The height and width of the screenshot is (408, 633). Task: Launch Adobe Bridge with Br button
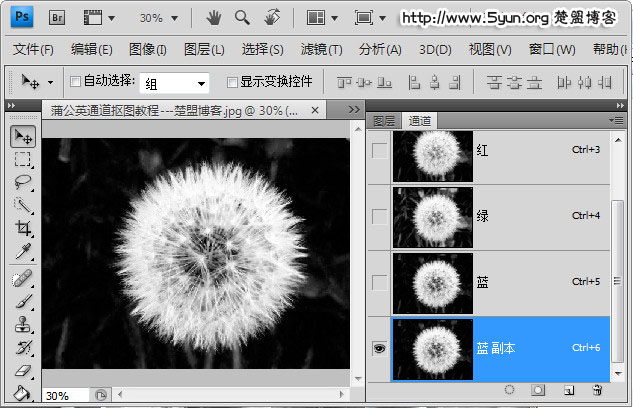coord(57,18)
